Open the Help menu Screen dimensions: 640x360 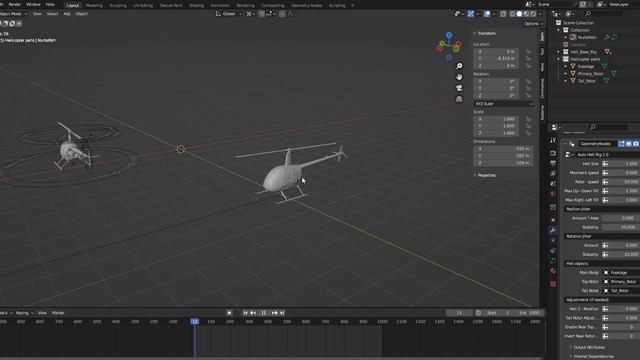pos(50,4)
